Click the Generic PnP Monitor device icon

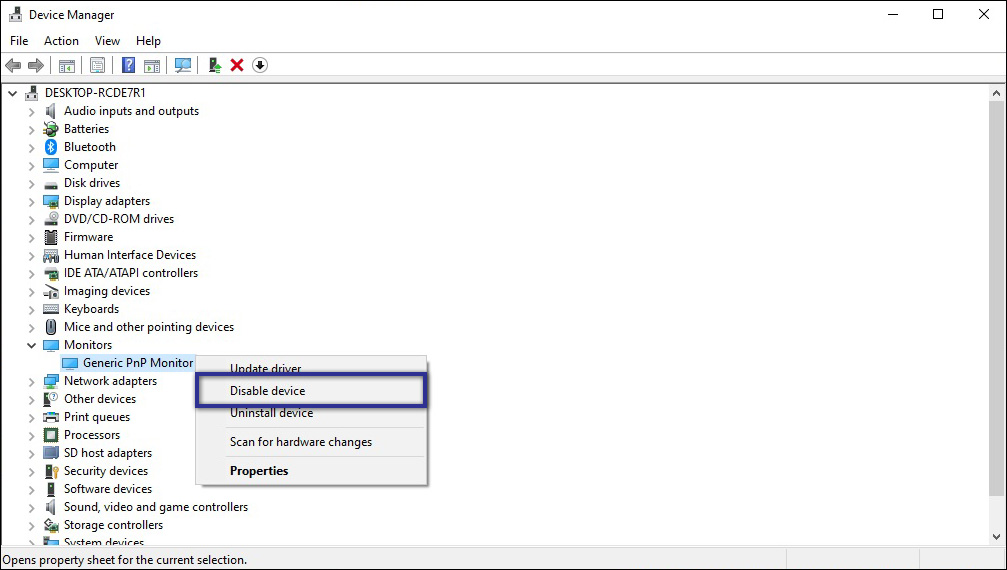tap(70, 363)
